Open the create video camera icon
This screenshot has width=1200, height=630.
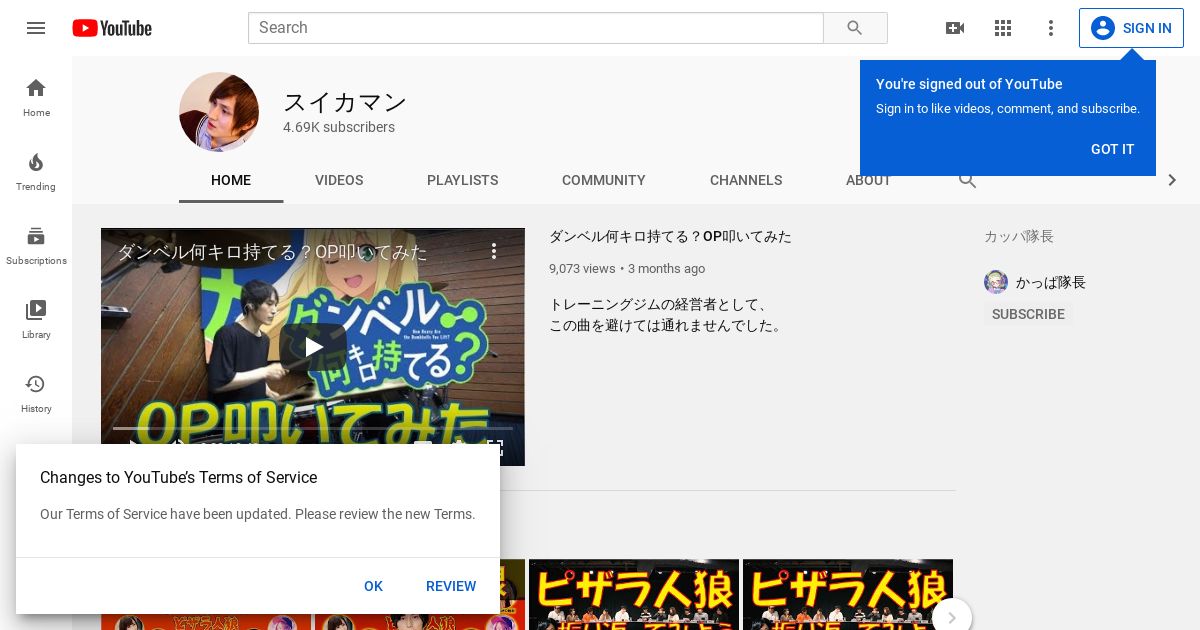[955, 28]
